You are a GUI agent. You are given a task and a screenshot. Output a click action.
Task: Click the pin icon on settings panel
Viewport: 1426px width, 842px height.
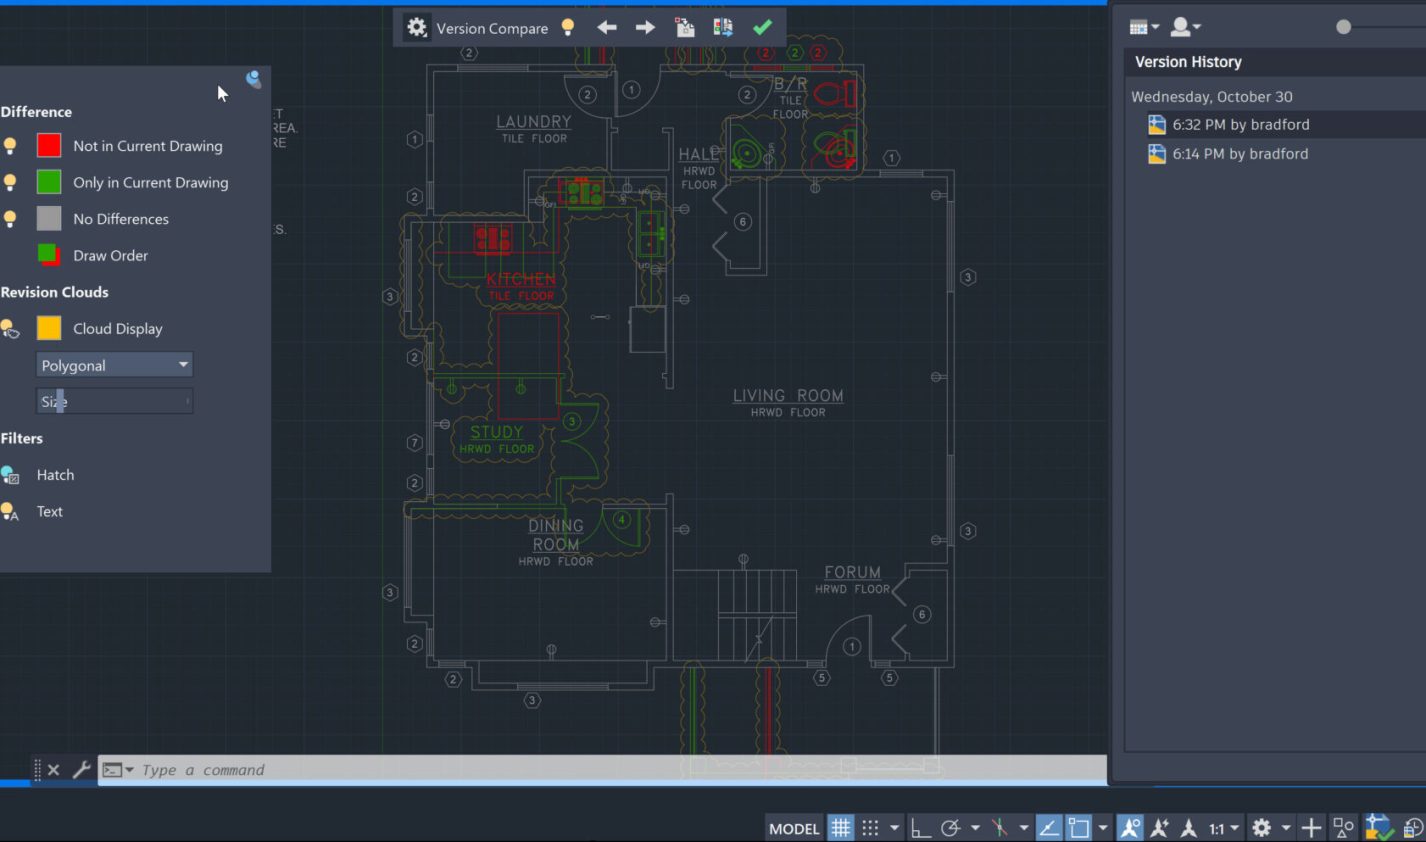click(253, 79)
